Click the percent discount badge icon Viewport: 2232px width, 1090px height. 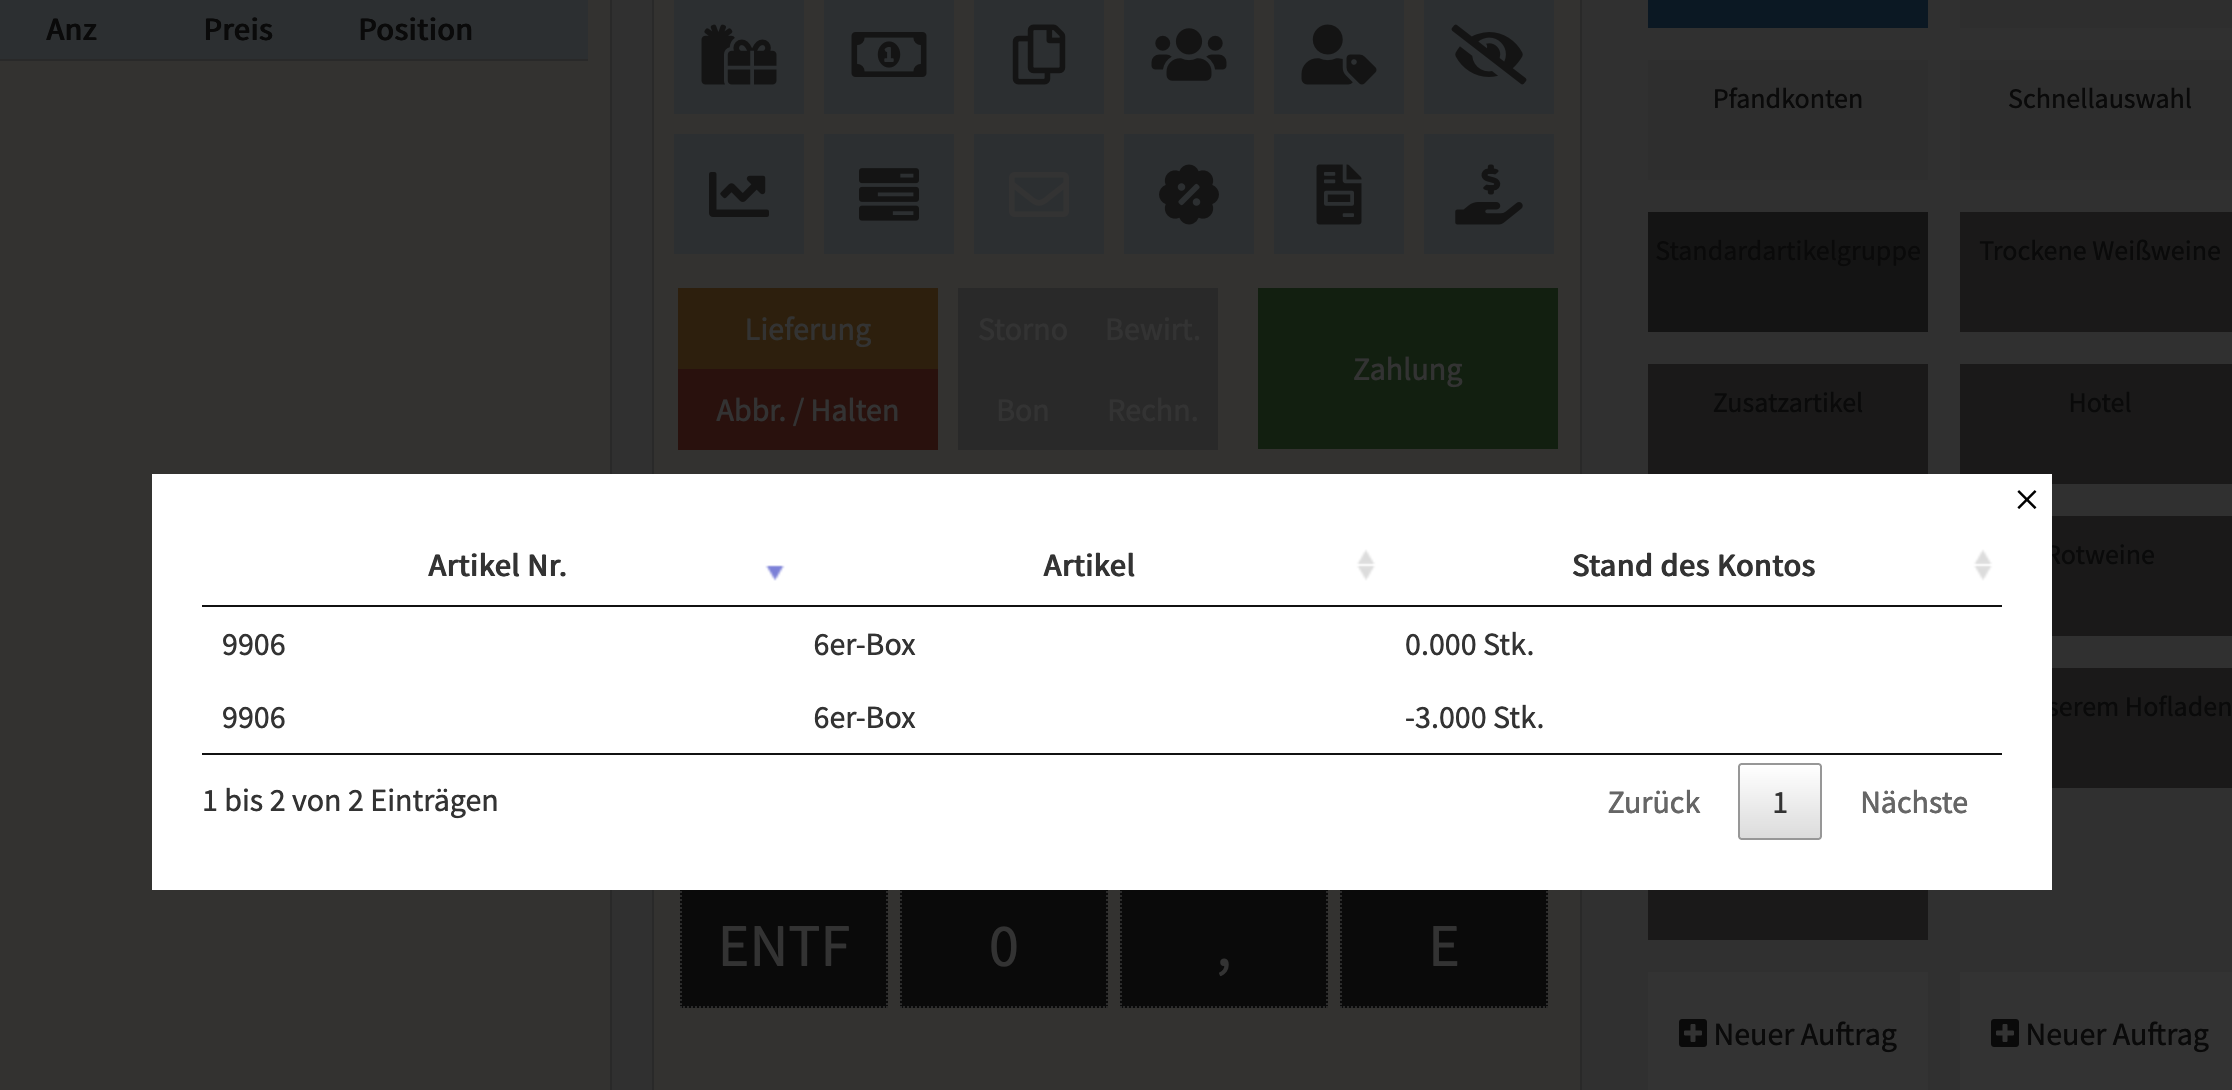[x=1188, y=194]
